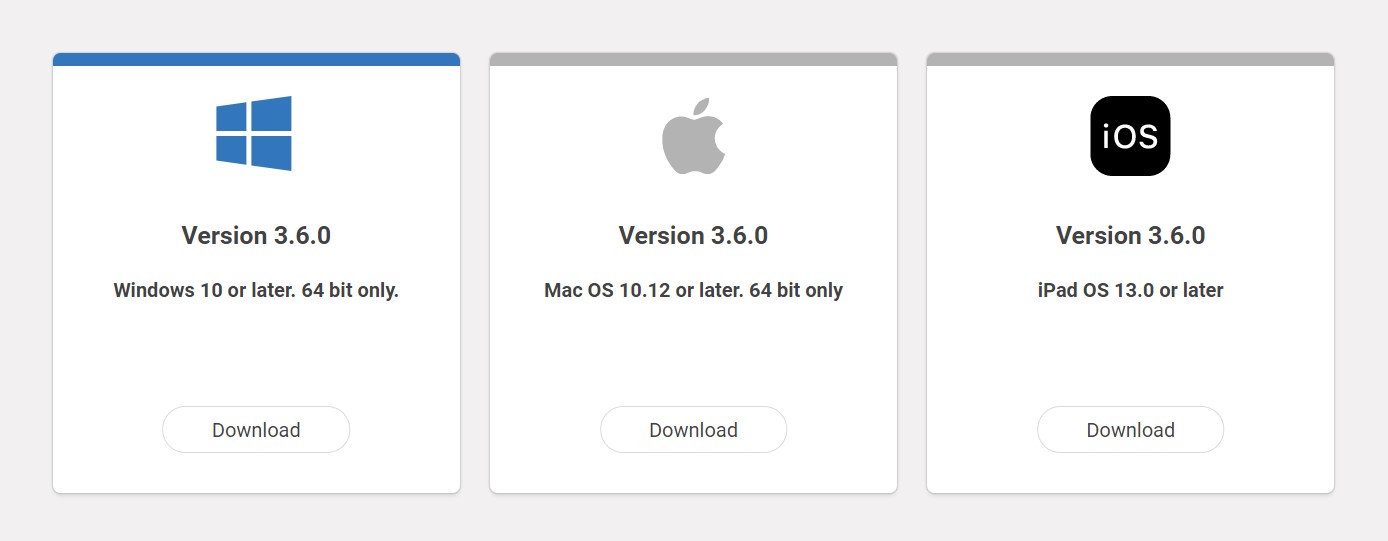Click the Windows 10 or later requirement text
This screenshot has height=541, width=1388.
[x=256, y=290]
